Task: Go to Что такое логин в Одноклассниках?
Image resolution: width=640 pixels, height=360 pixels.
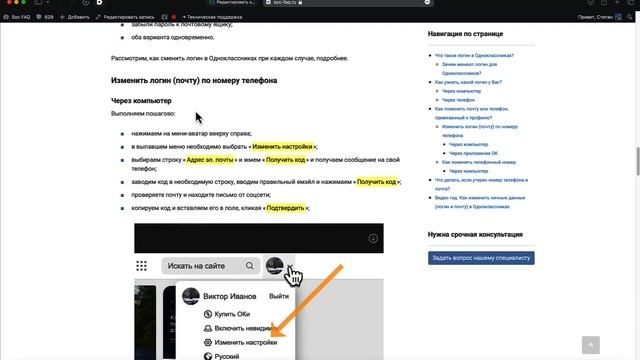Action: (x=474, y=56)
